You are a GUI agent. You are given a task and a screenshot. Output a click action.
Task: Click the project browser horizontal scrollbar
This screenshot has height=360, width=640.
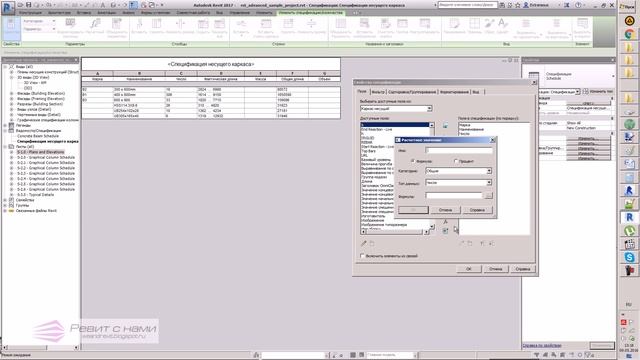pyautogui.click(x=40, y=347)
